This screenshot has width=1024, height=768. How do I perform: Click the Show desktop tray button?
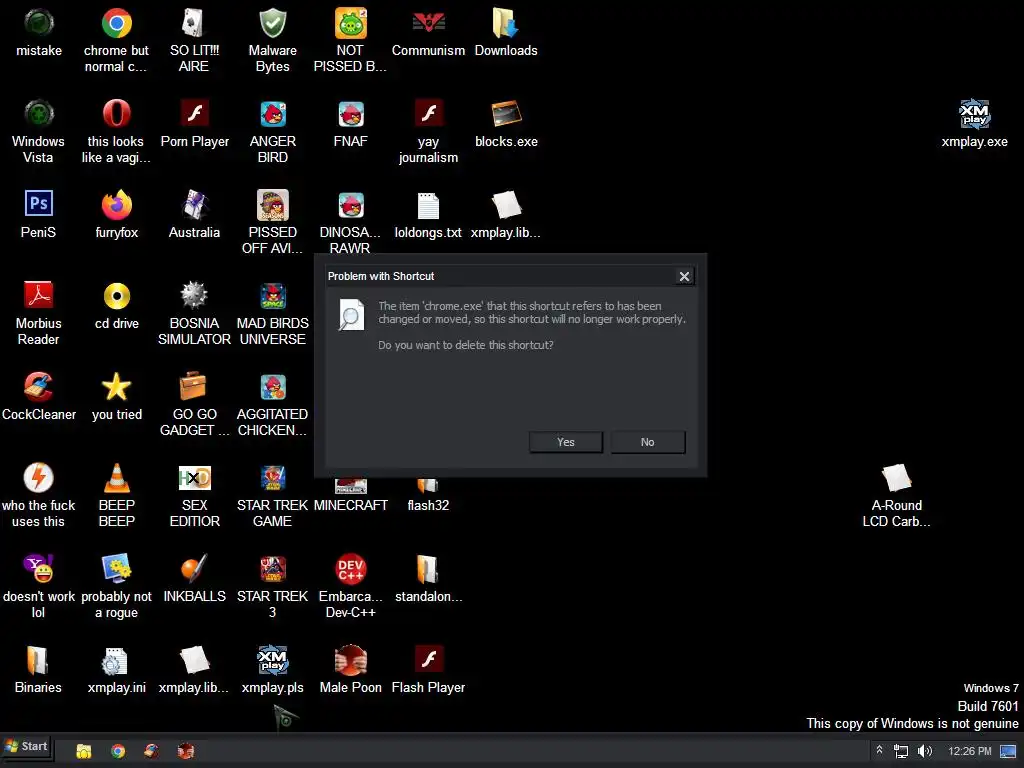coord(1008,751)
